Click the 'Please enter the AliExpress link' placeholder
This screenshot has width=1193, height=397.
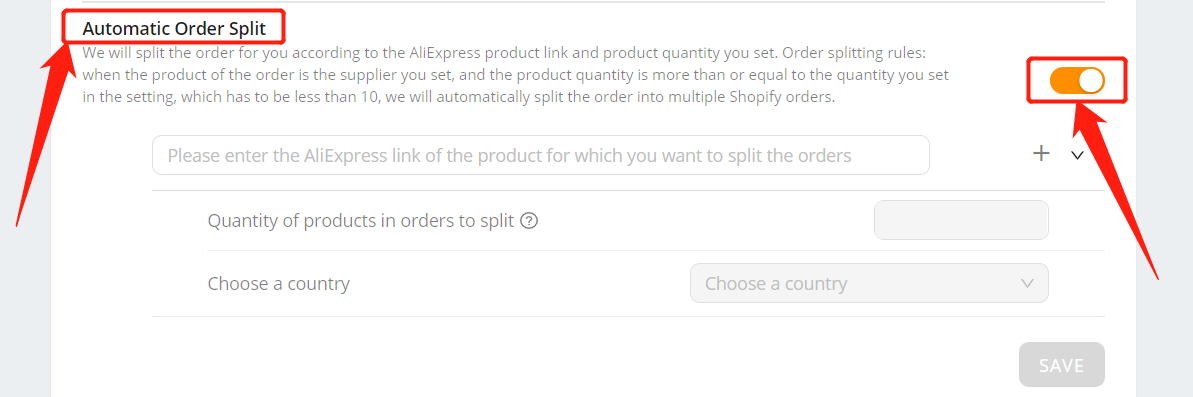[x=509, y=156]
